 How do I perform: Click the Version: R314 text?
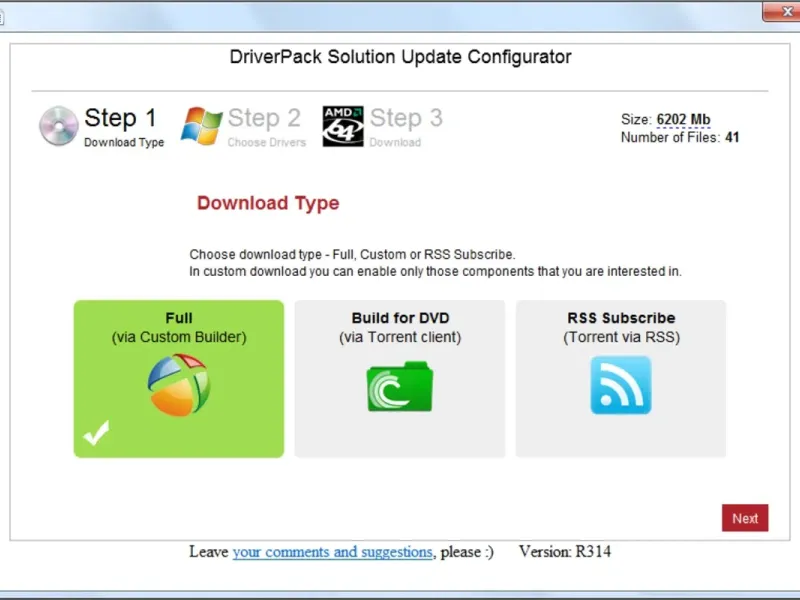[x=565, y=552]
